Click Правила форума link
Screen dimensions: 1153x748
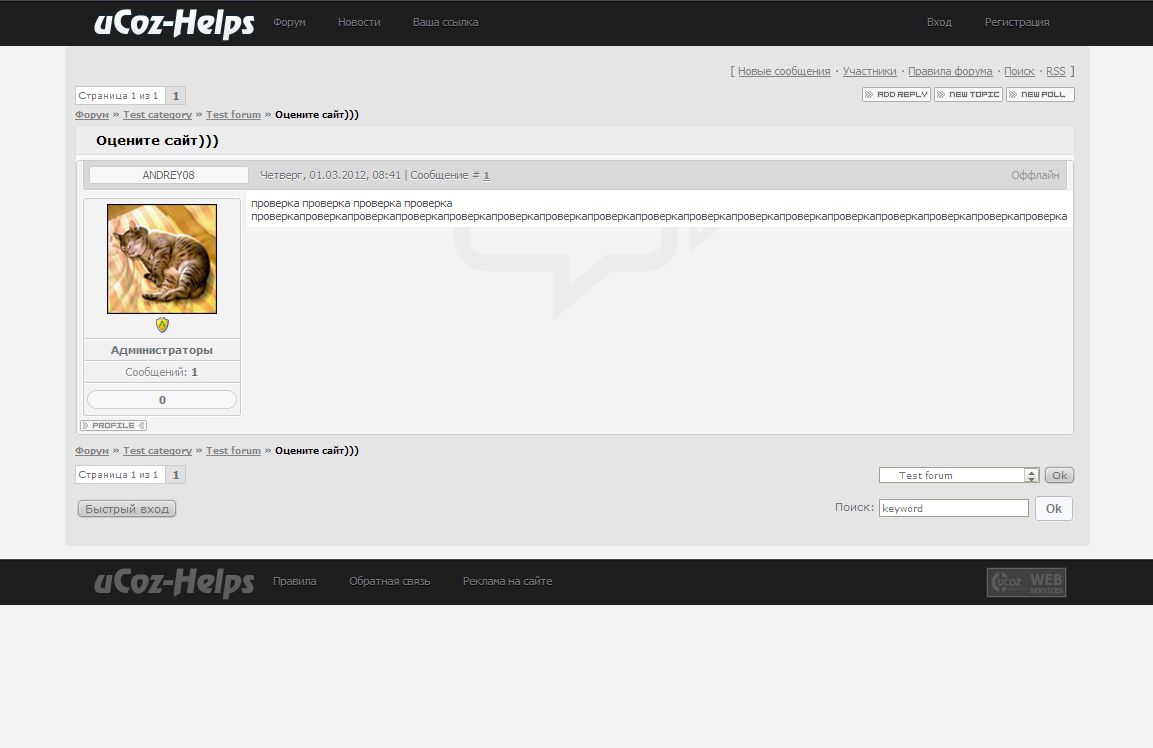[950, 71]
